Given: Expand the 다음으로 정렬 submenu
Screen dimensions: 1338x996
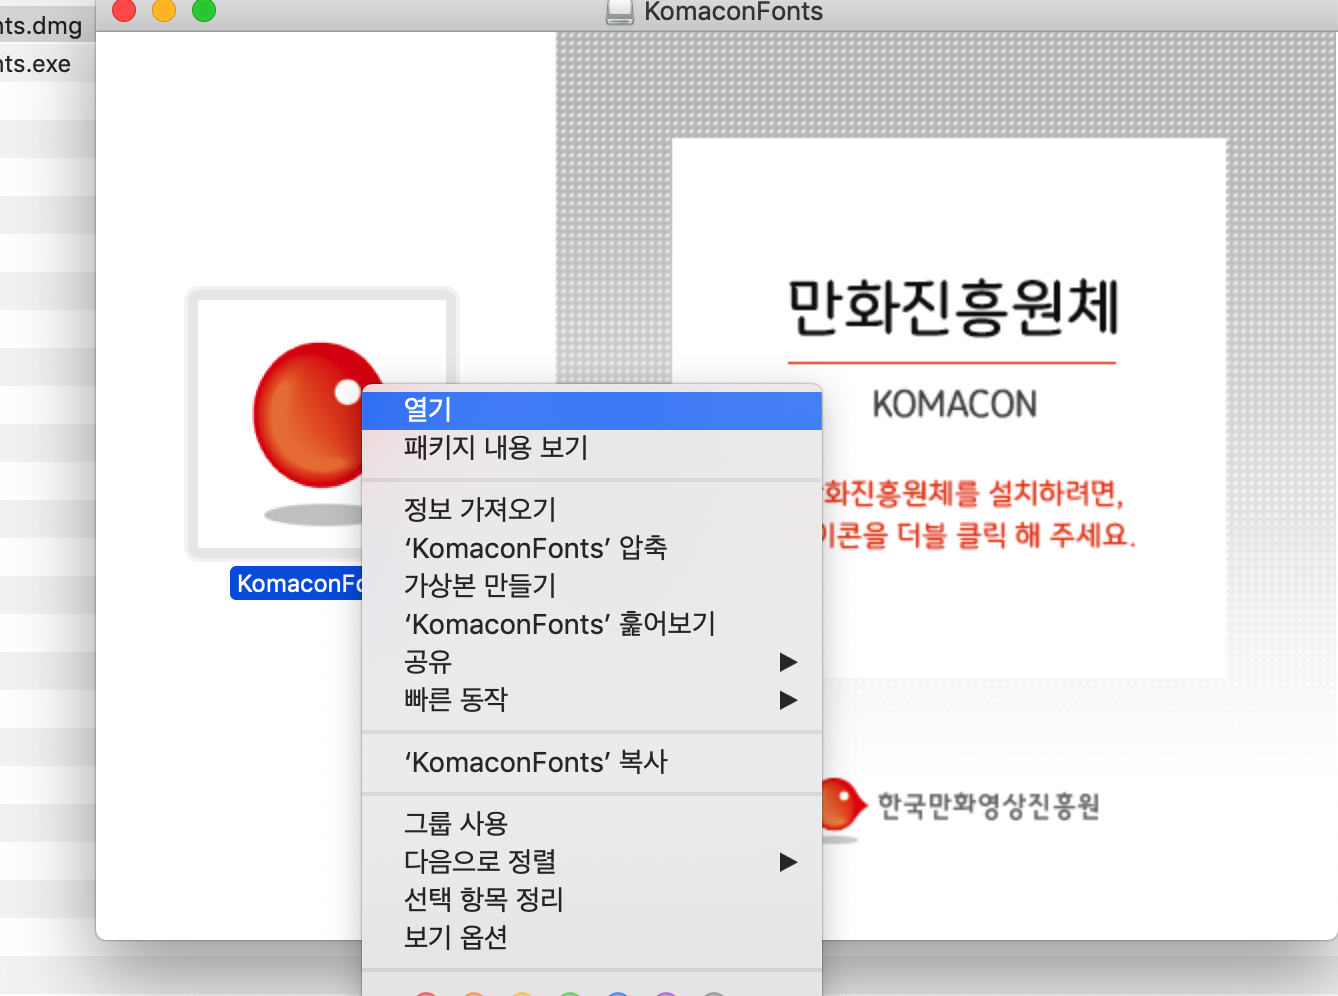Looking at the screenshot, I should (x=592, y=862).
